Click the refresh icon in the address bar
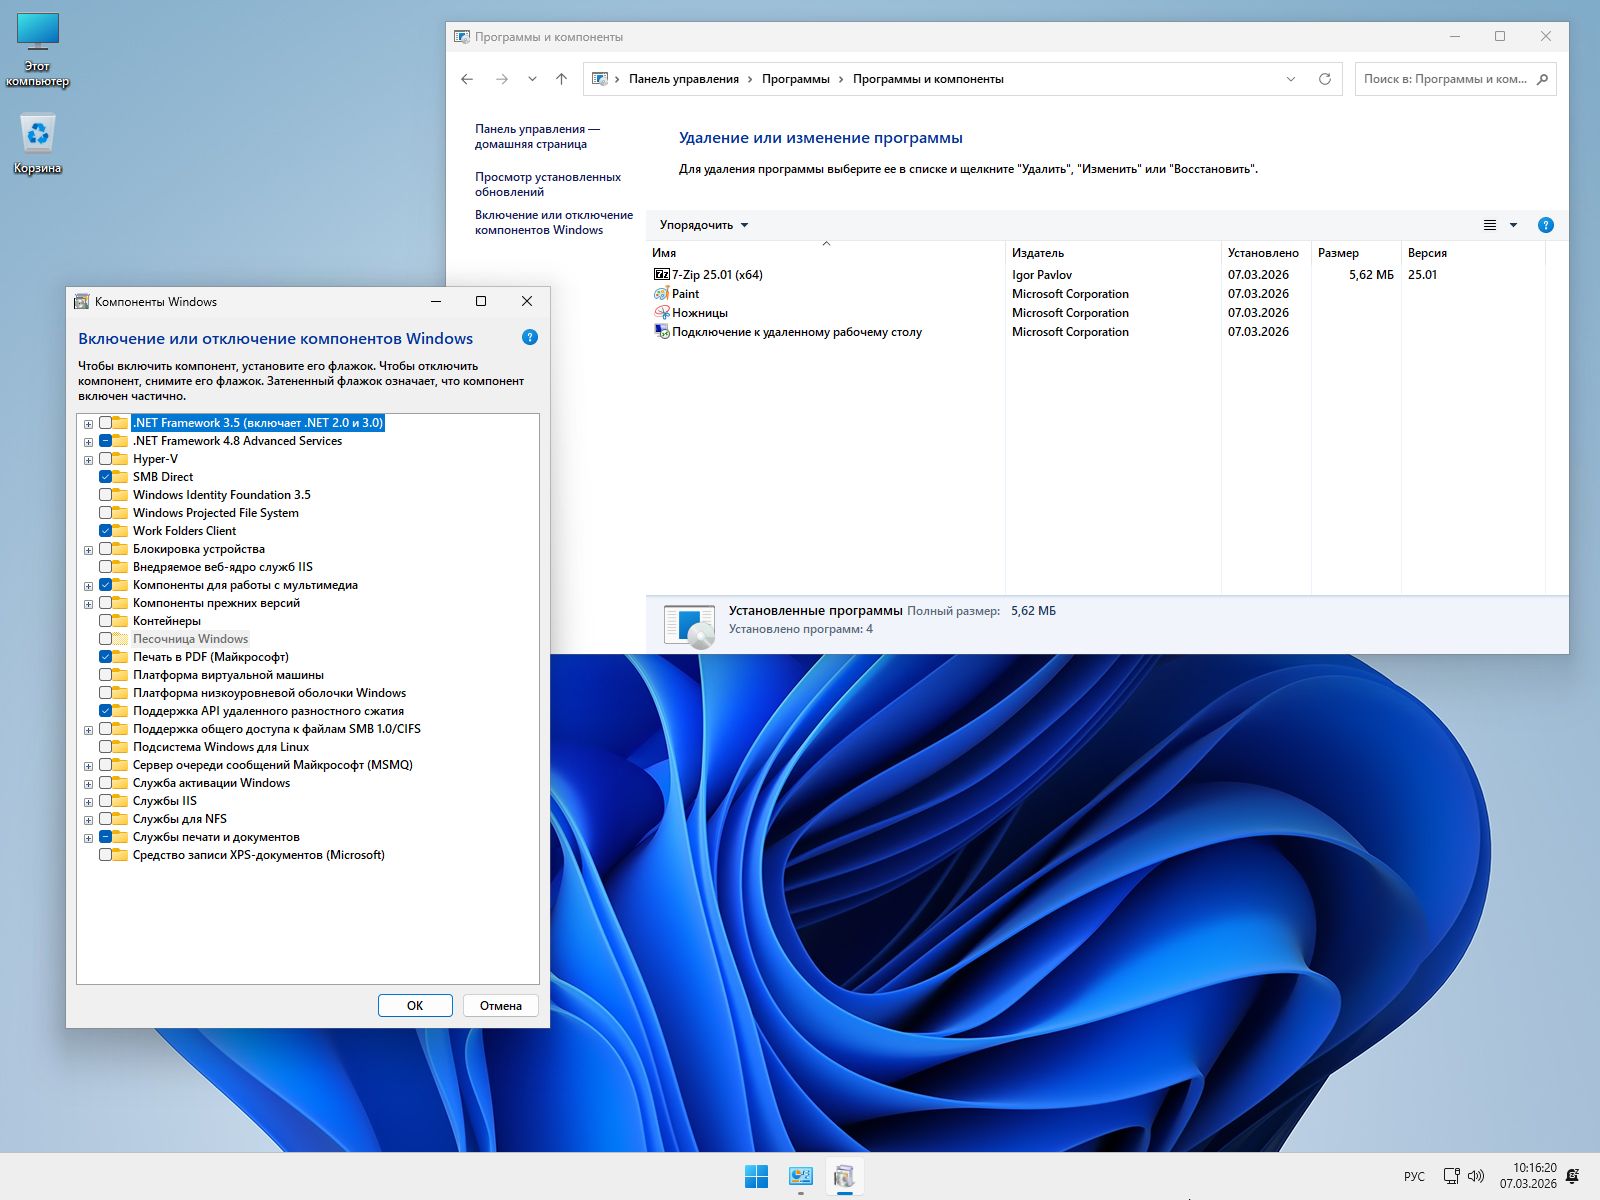 [x=1324, y=79]
